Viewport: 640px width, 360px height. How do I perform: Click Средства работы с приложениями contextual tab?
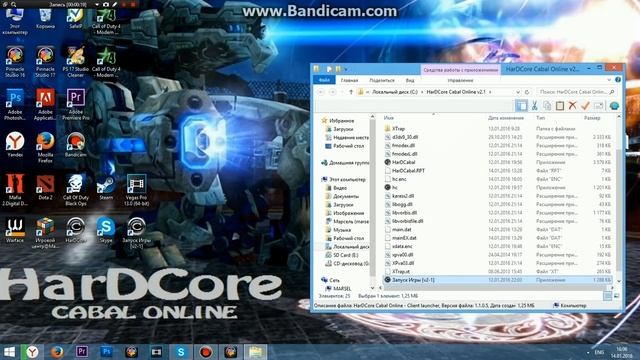[460, 70]
